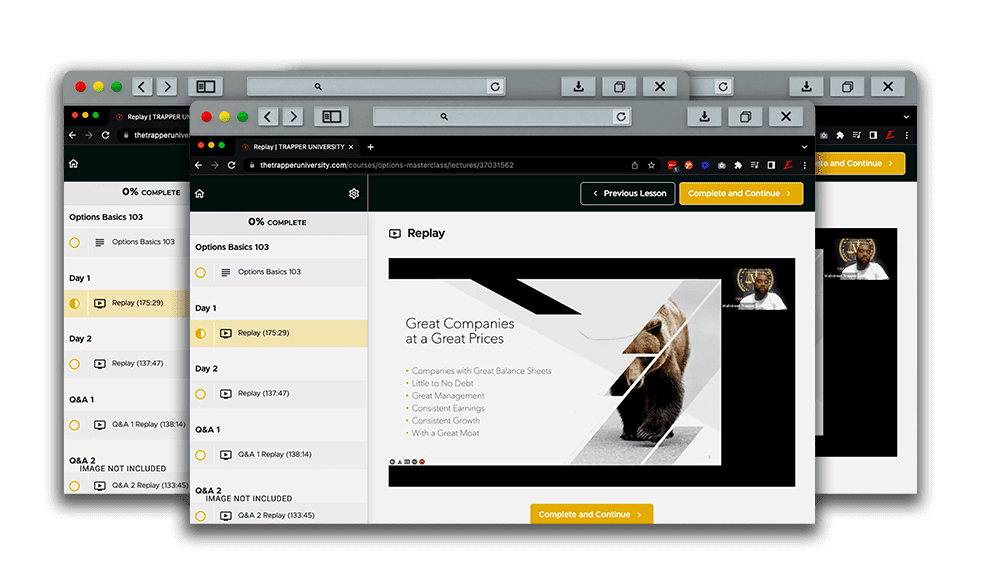The width and height of the screenshot is (1000, 562).
Task: Open the Replay (175:29) lesson in front sidebar
Action: pyautogui.click(x=263, y=333)
